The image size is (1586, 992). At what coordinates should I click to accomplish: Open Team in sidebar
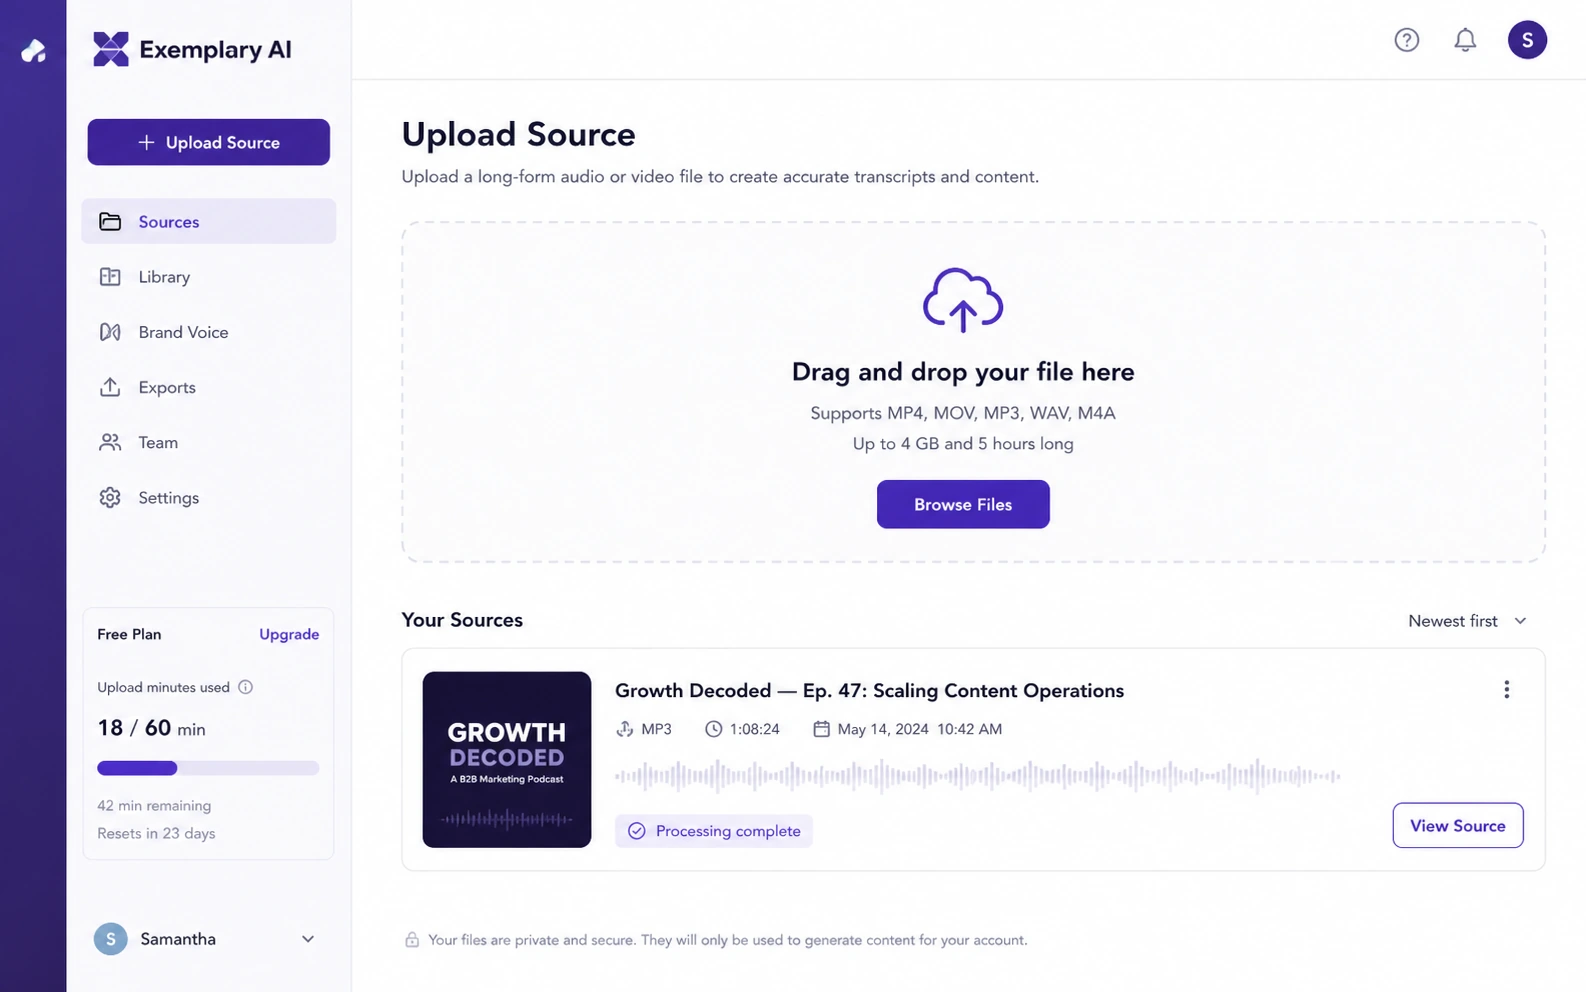208,442
